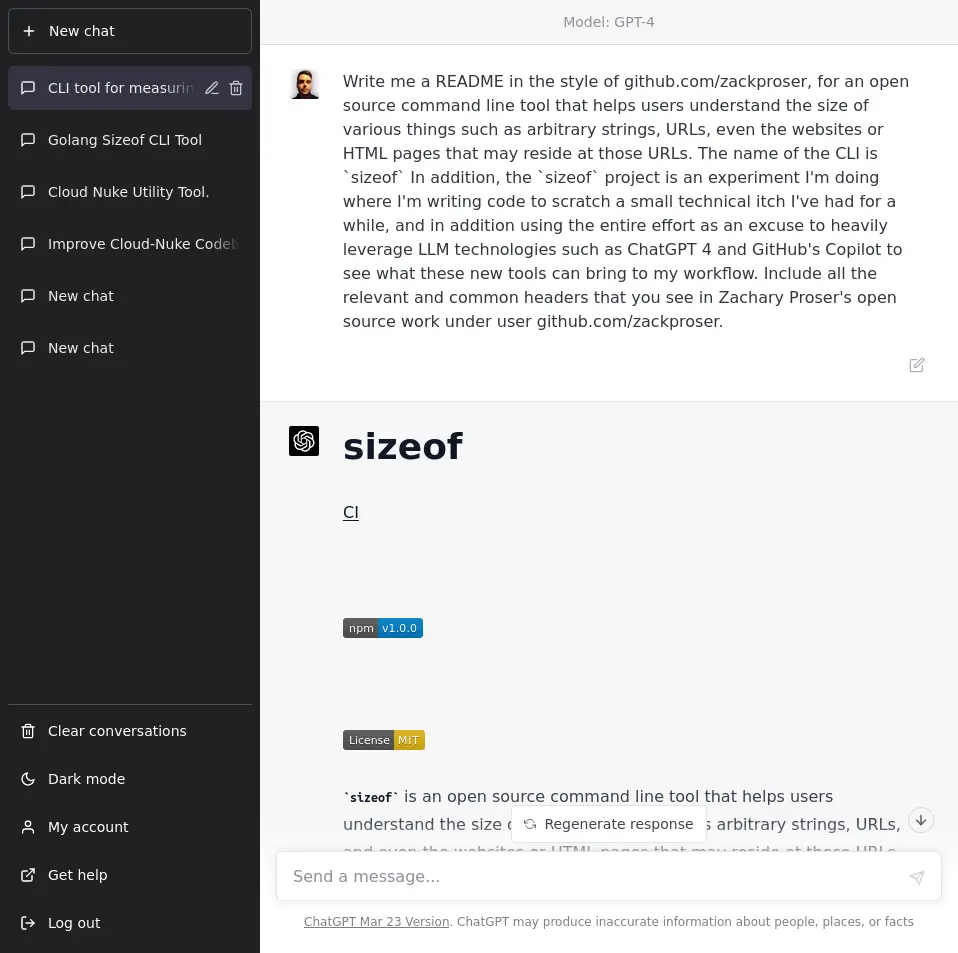The height and width of the screenshot is (953, 958).
Task: Open the ChatGPT Mar 23 Version link
Action: tap(376, 922)
